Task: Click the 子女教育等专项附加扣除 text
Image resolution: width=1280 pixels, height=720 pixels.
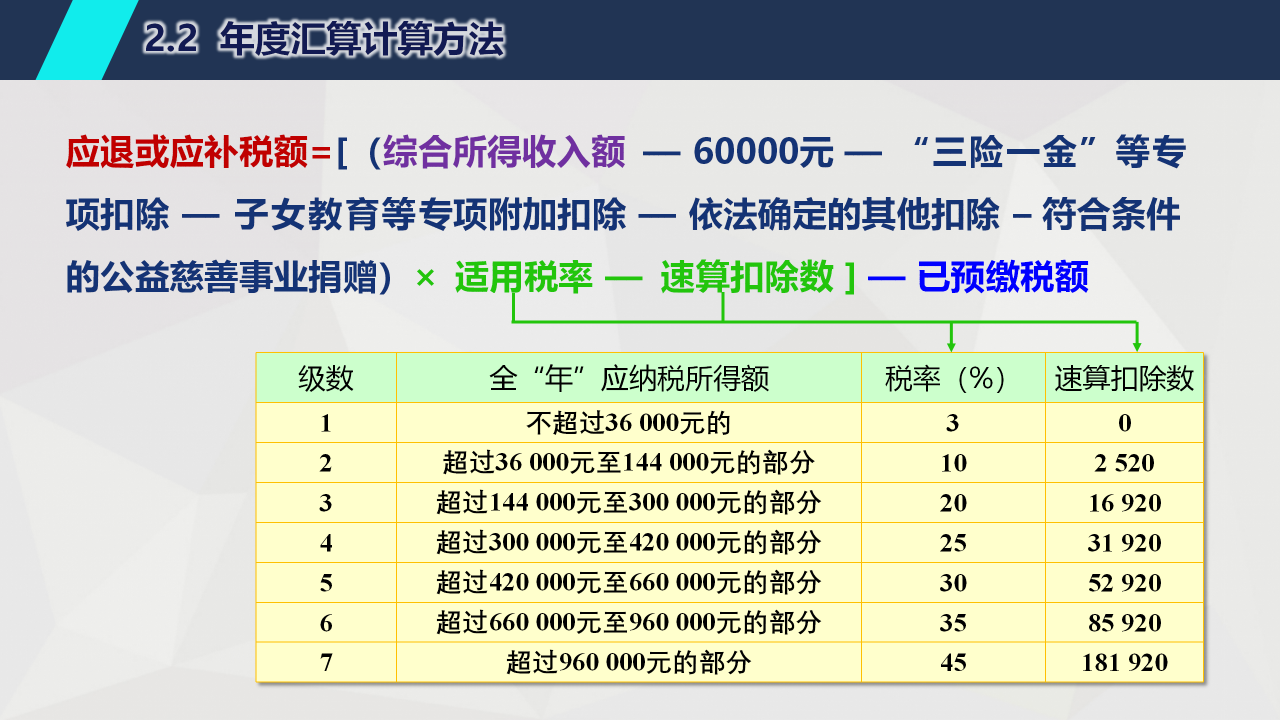Action: [431, 215]
